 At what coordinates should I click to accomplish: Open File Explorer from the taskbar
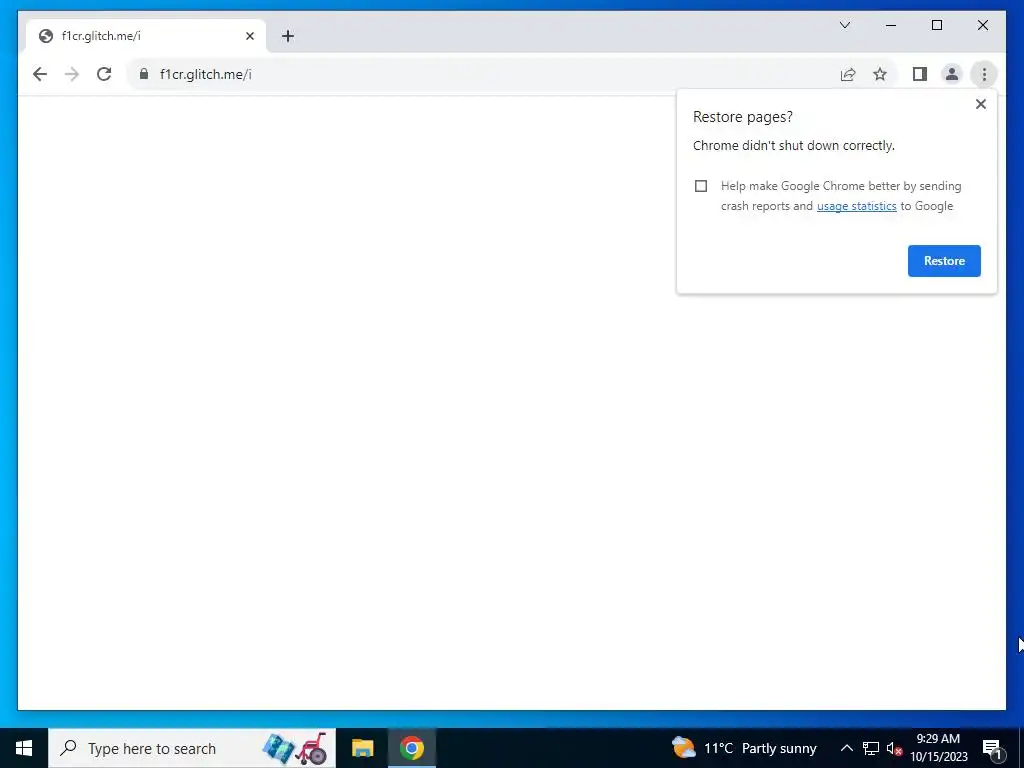click(362, 748)
